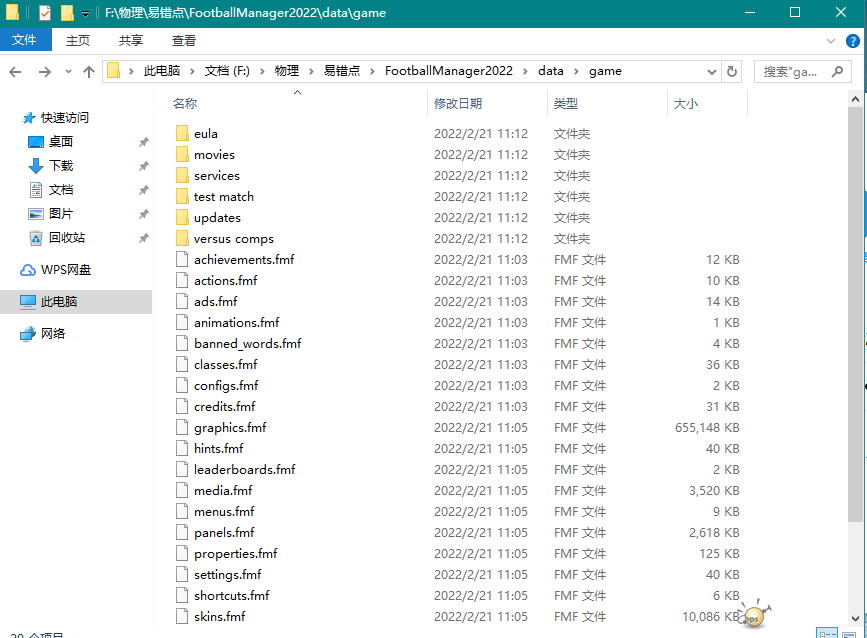Open Desktop (桌面) in quick access
867x638 pixels.
pyautogui.click(x=60, y=142)
